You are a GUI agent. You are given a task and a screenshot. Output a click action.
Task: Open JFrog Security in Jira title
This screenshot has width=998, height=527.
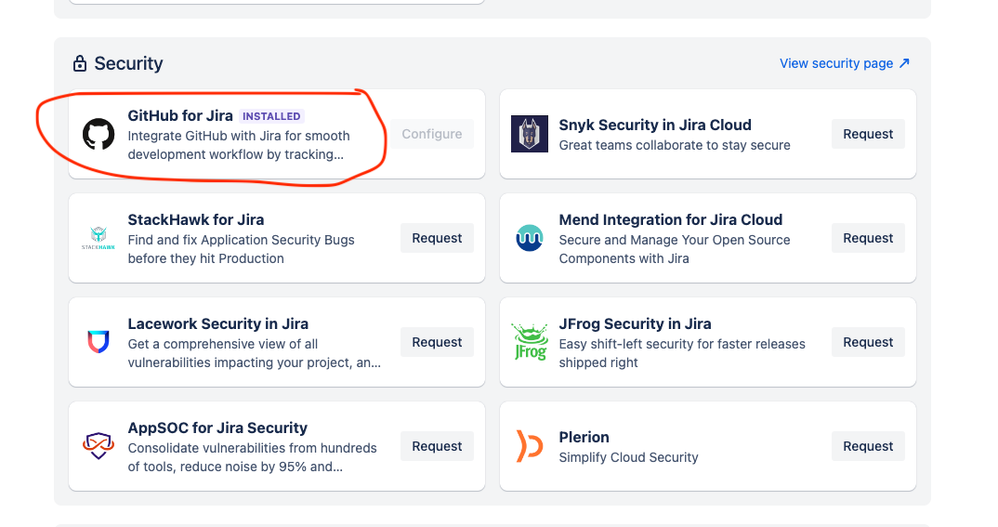coord(635,323)
